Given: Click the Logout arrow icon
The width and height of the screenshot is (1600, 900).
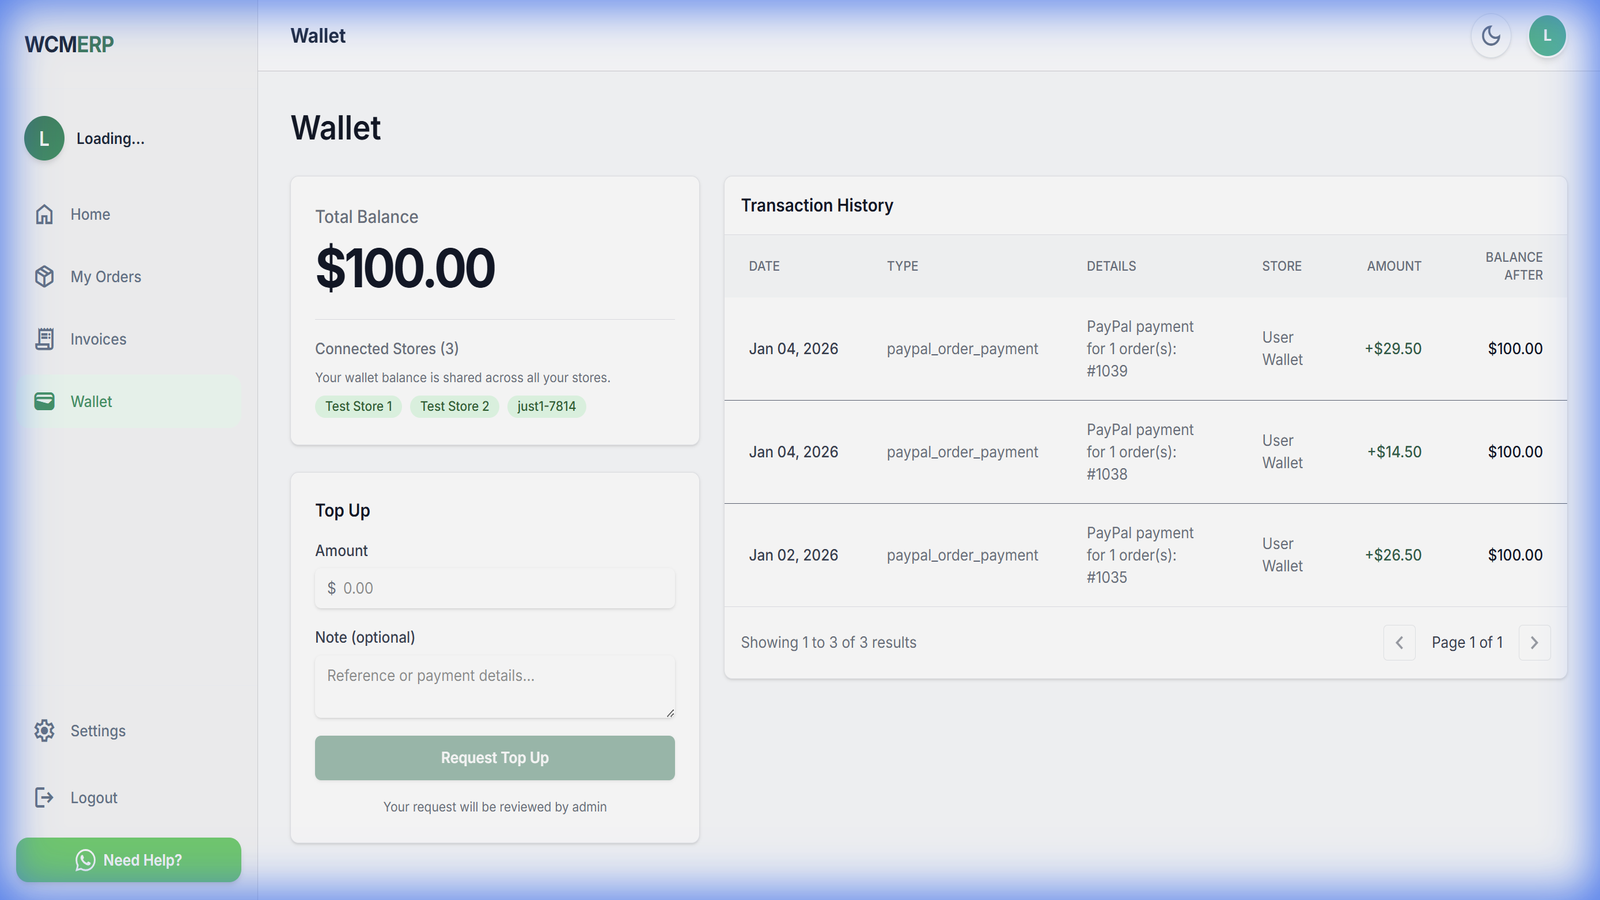Looking at the screenshot, I should (45, 797).
